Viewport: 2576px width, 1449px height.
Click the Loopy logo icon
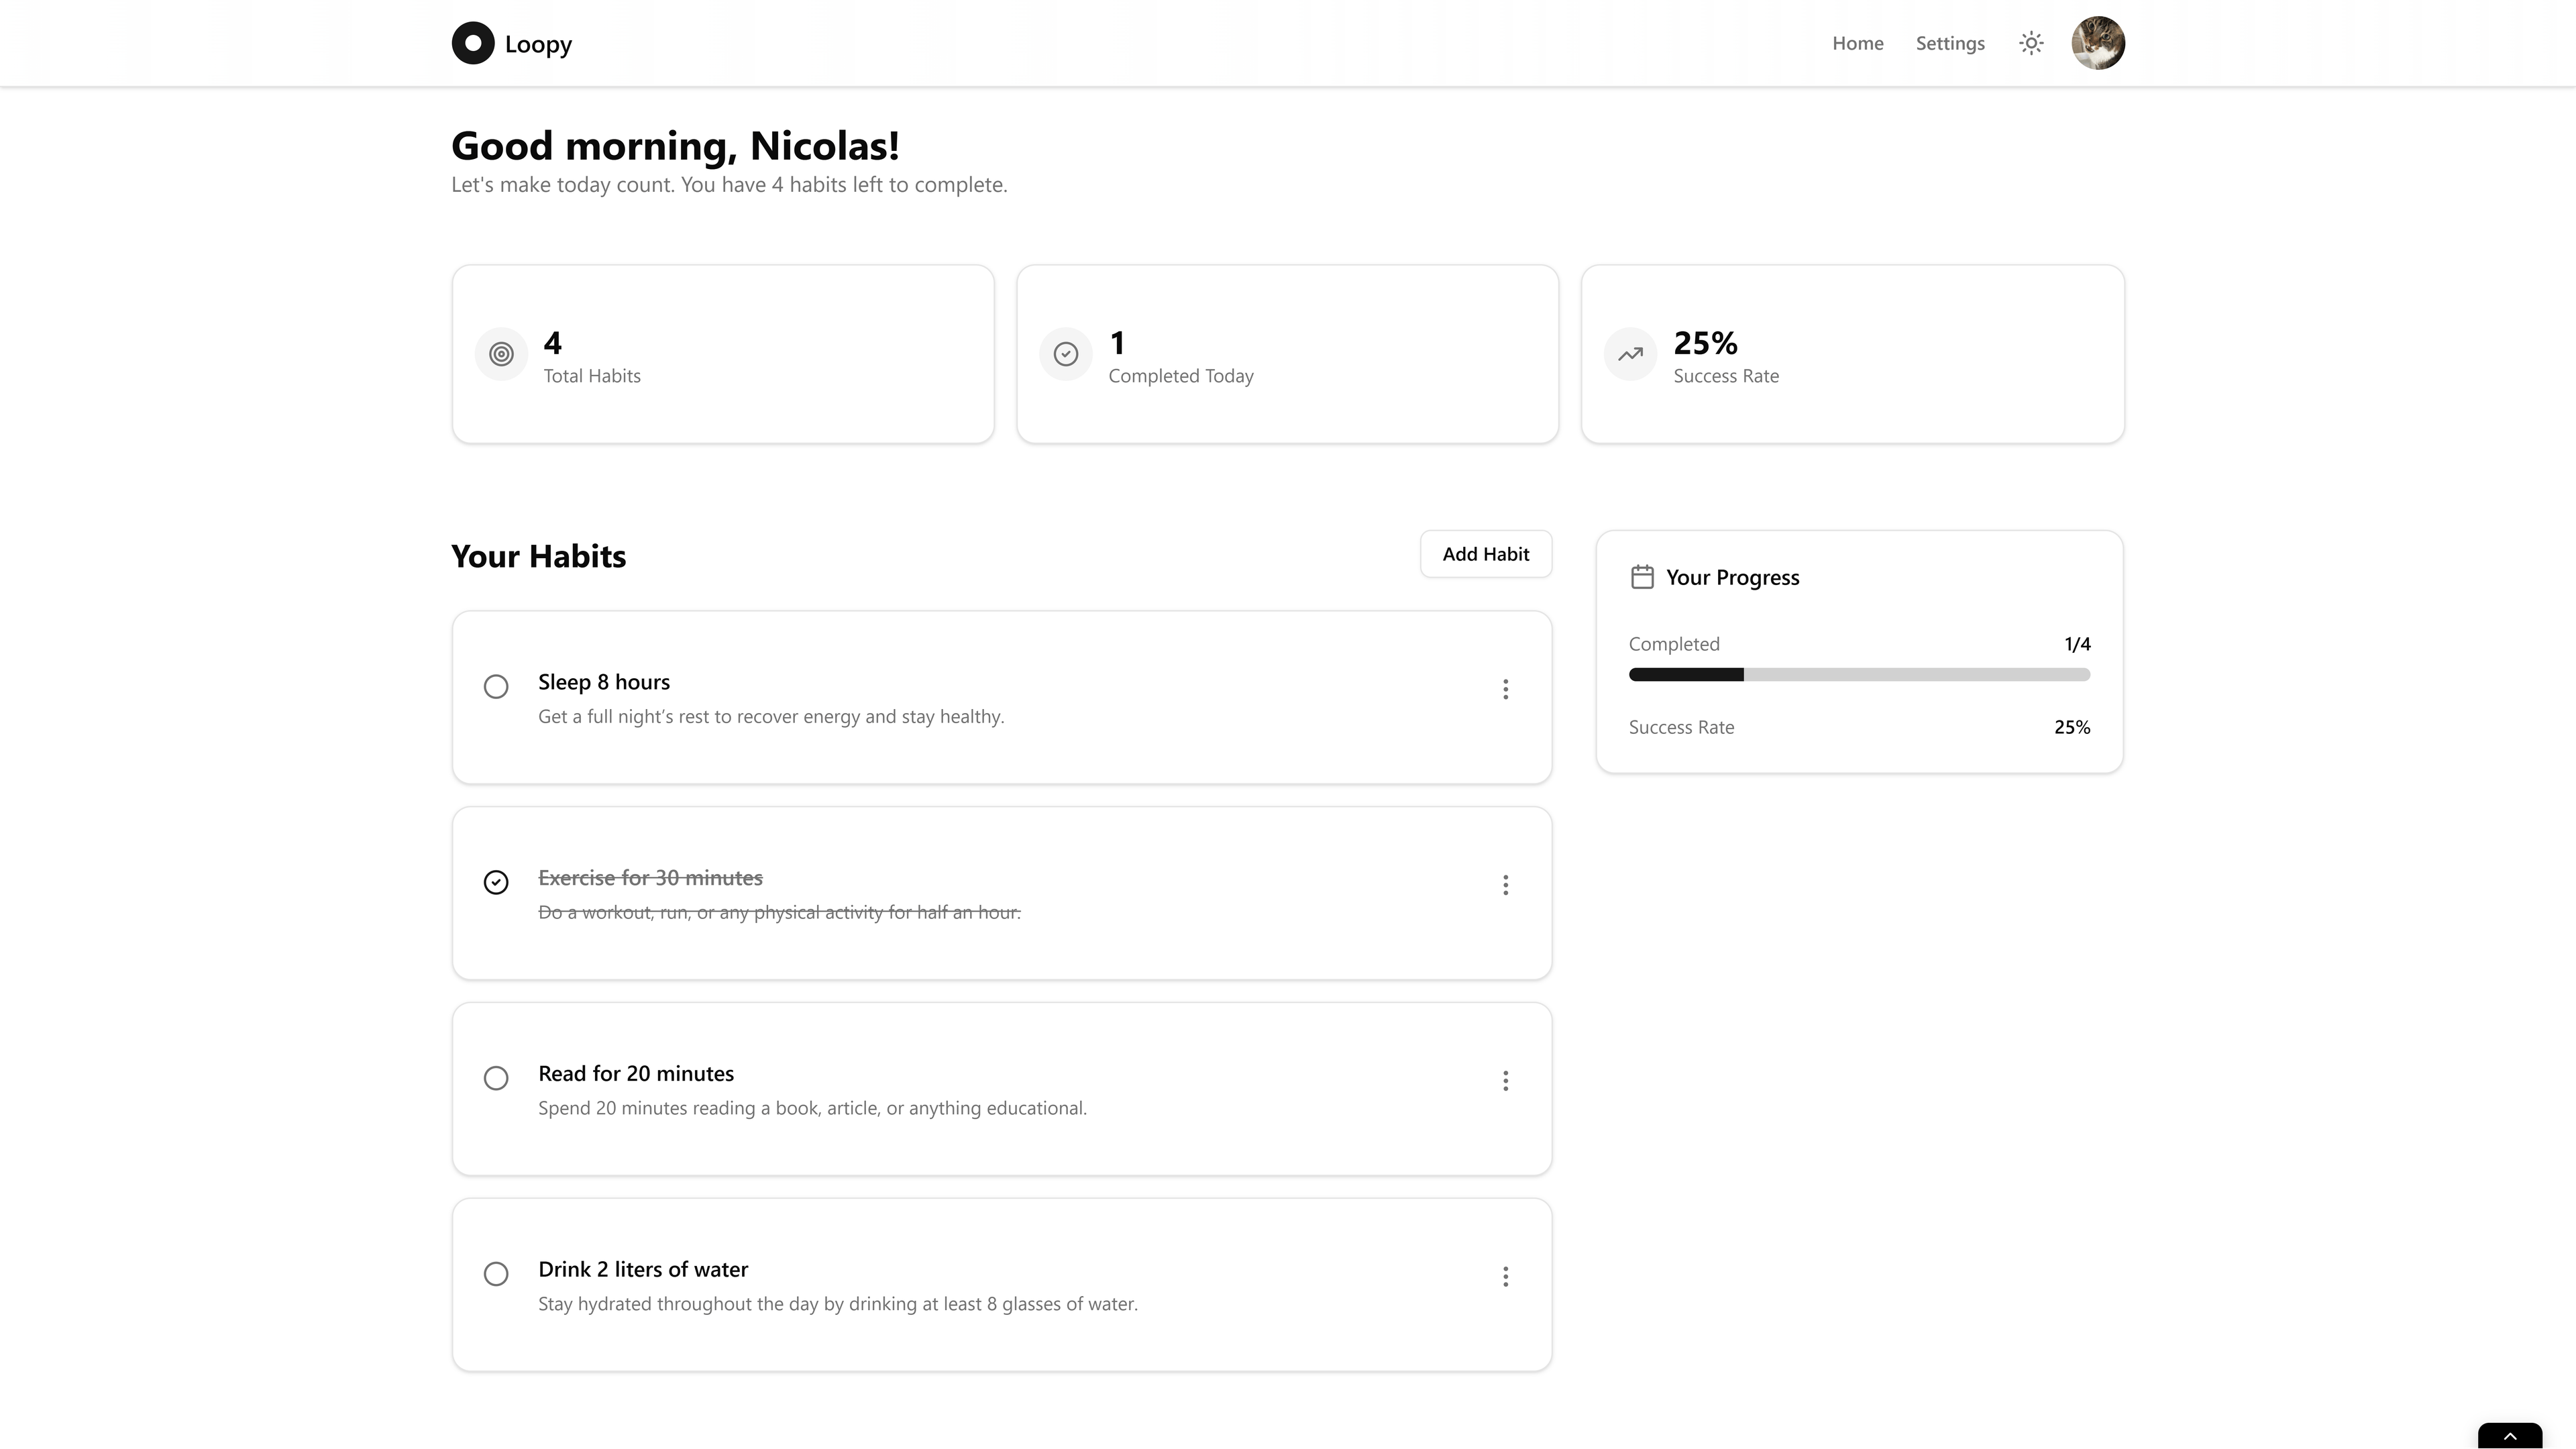pyautogui.click(x=472, y=42)
